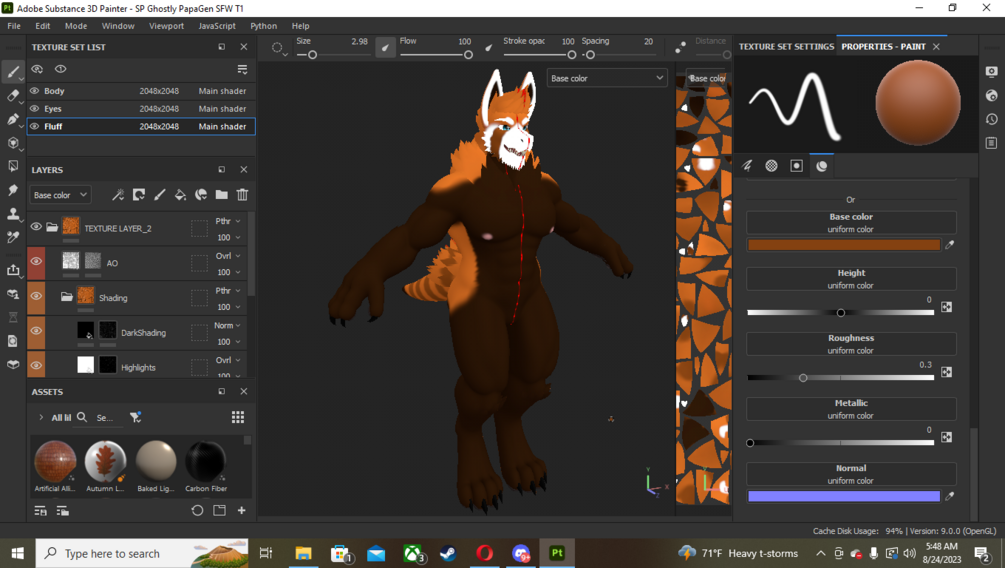Open the Texture Set List settings menu
This screenshot has height=568, width=1005.
[242, 69]
